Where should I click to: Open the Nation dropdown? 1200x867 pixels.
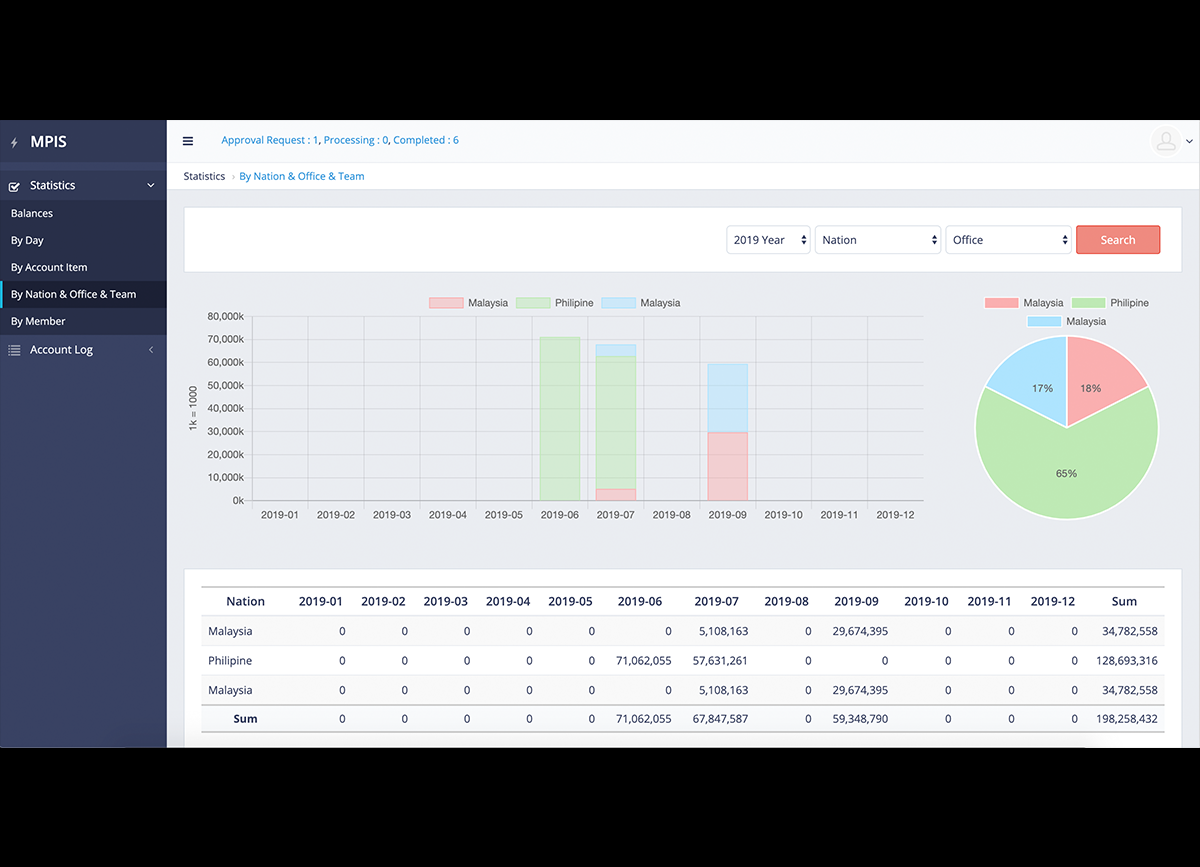tap(878, 240)
